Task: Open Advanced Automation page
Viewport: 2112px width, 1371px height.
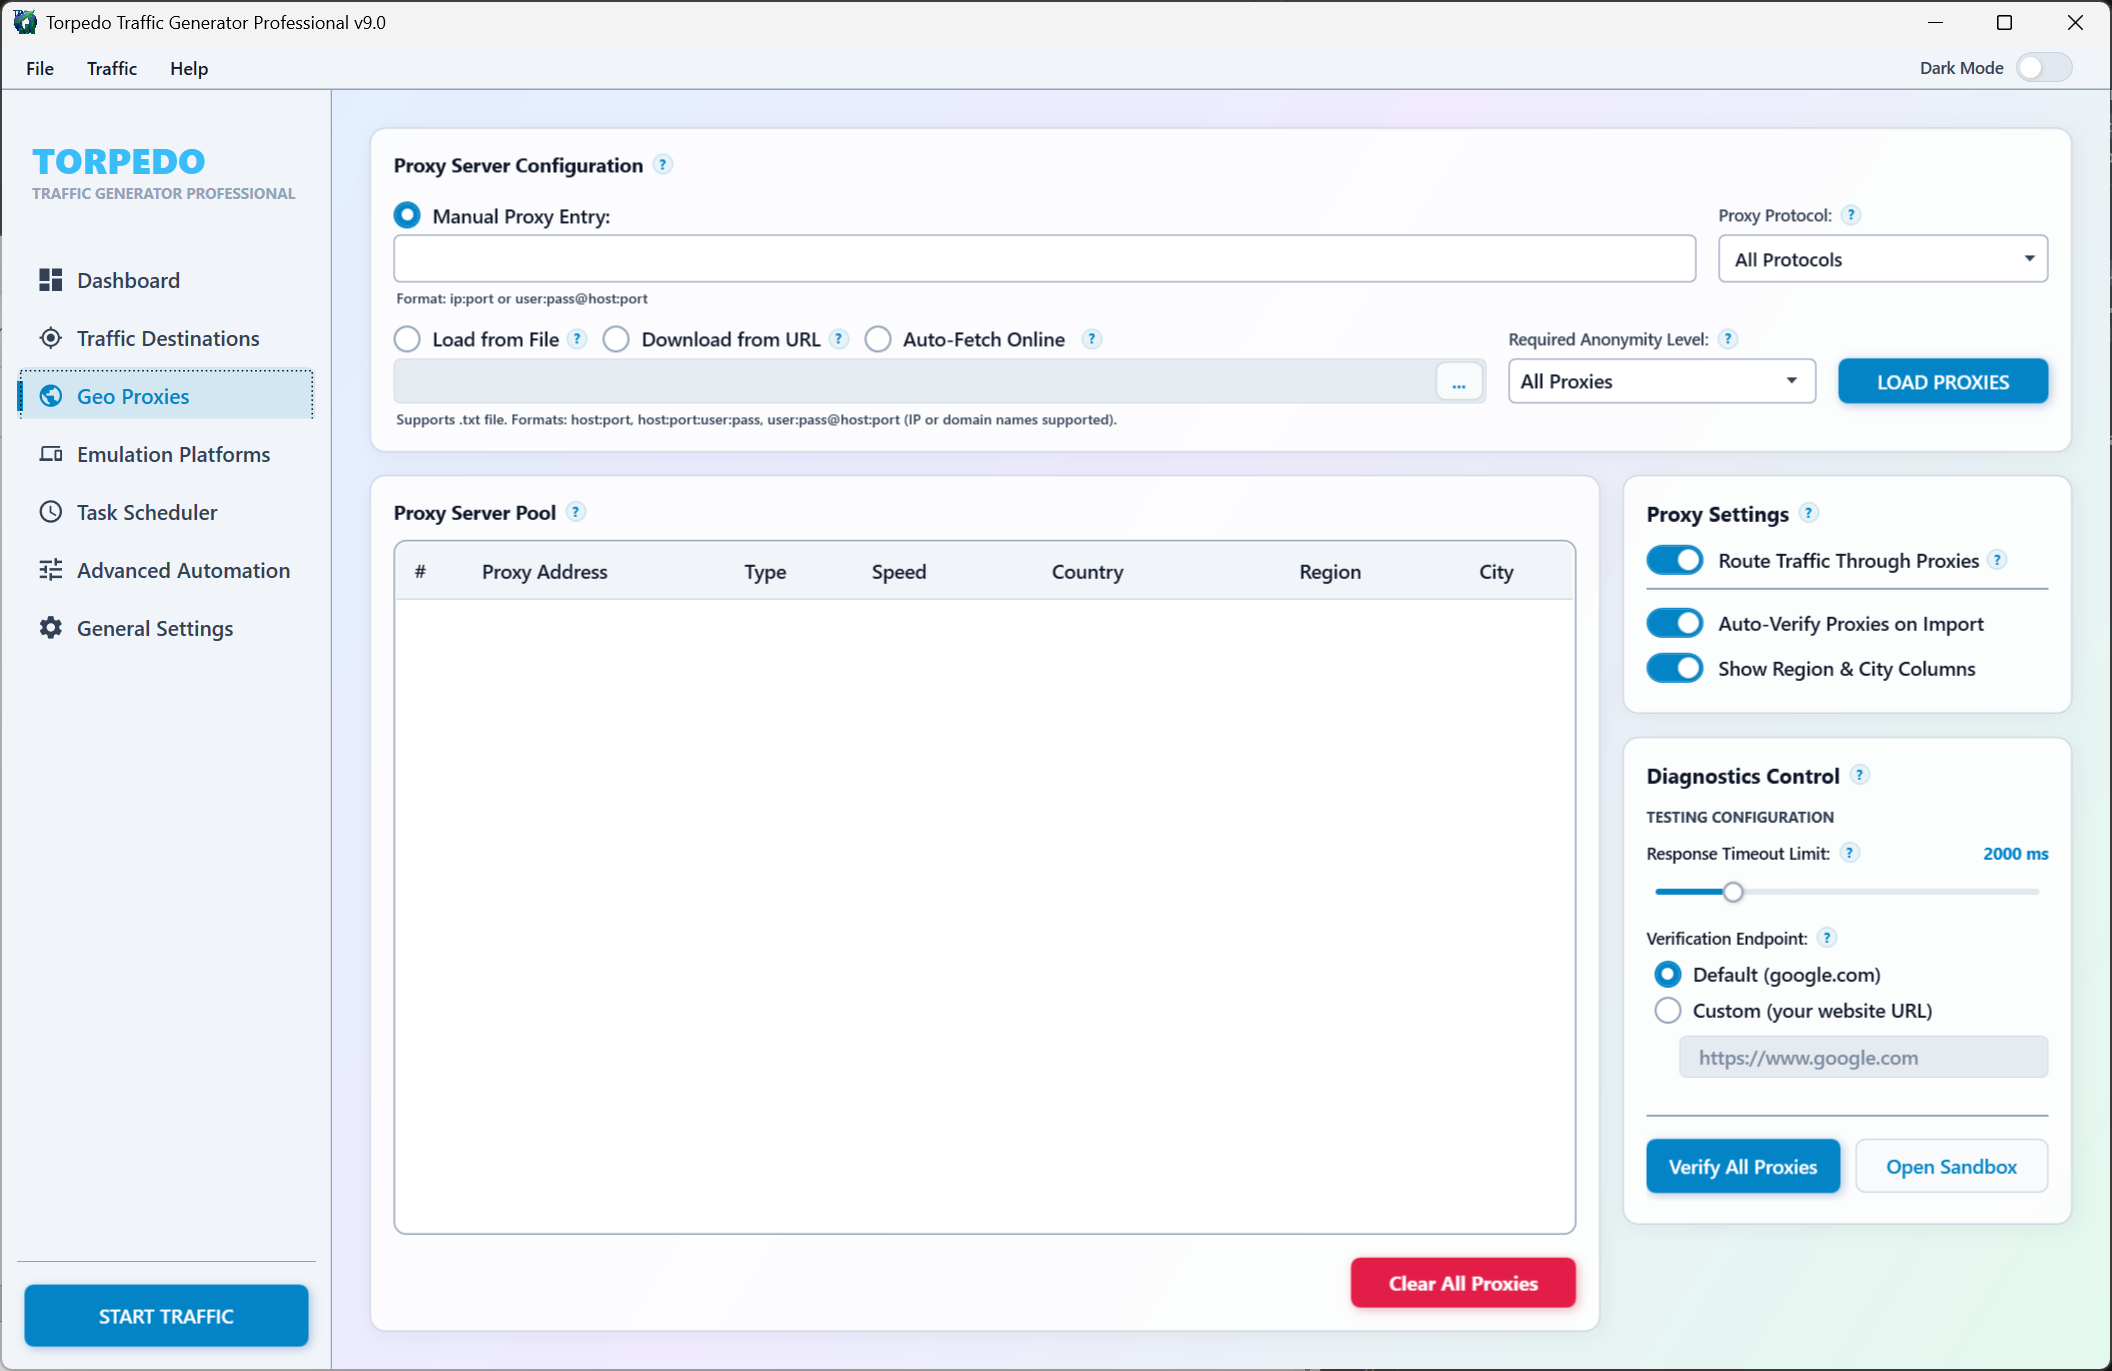Action: (166, 570)
